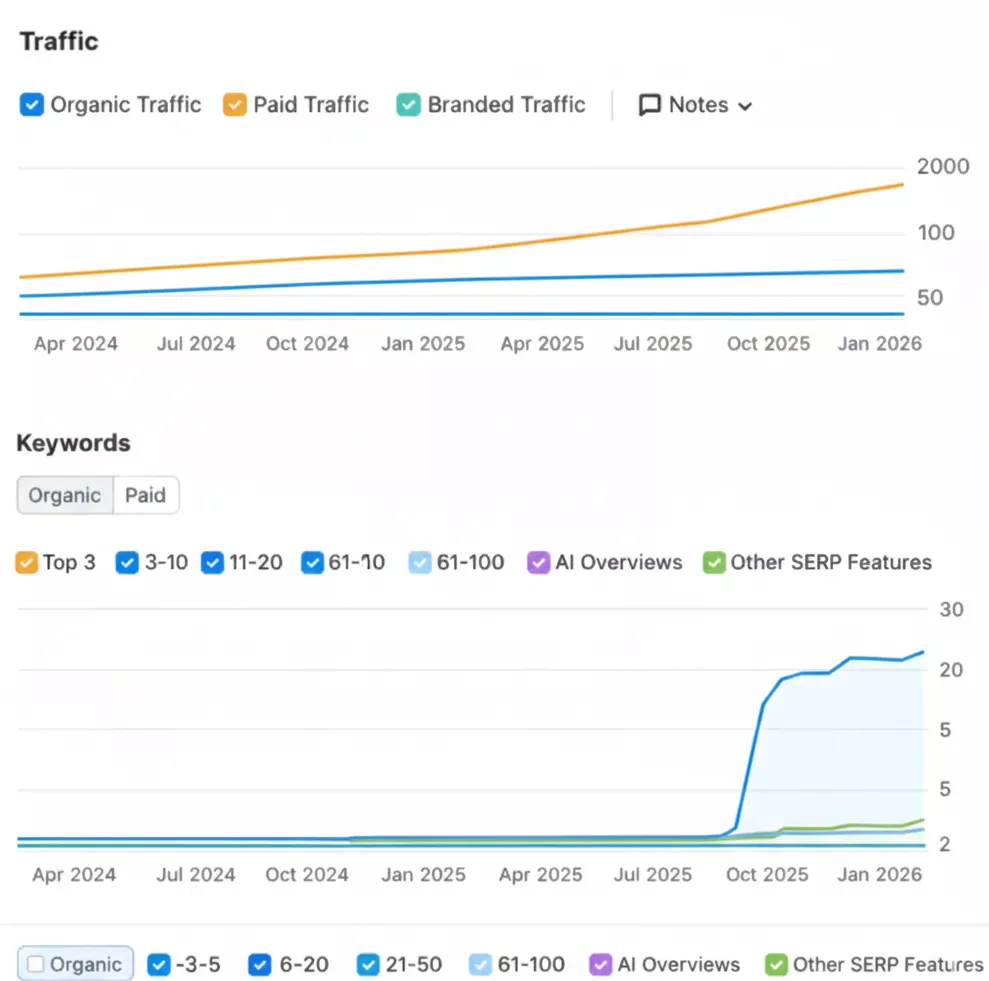Screen dimensions: 989x981
Task: Expand the Notes dropdown chevron
Action: coord(744,106)
